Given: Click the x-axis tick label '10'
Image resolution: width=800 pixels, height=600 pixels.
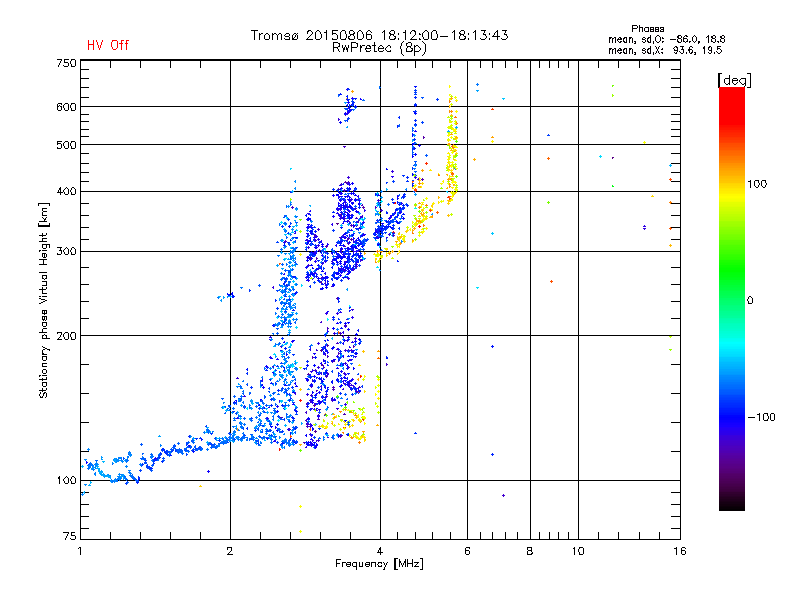Looking at the screenshot, I should pos(578,551).
